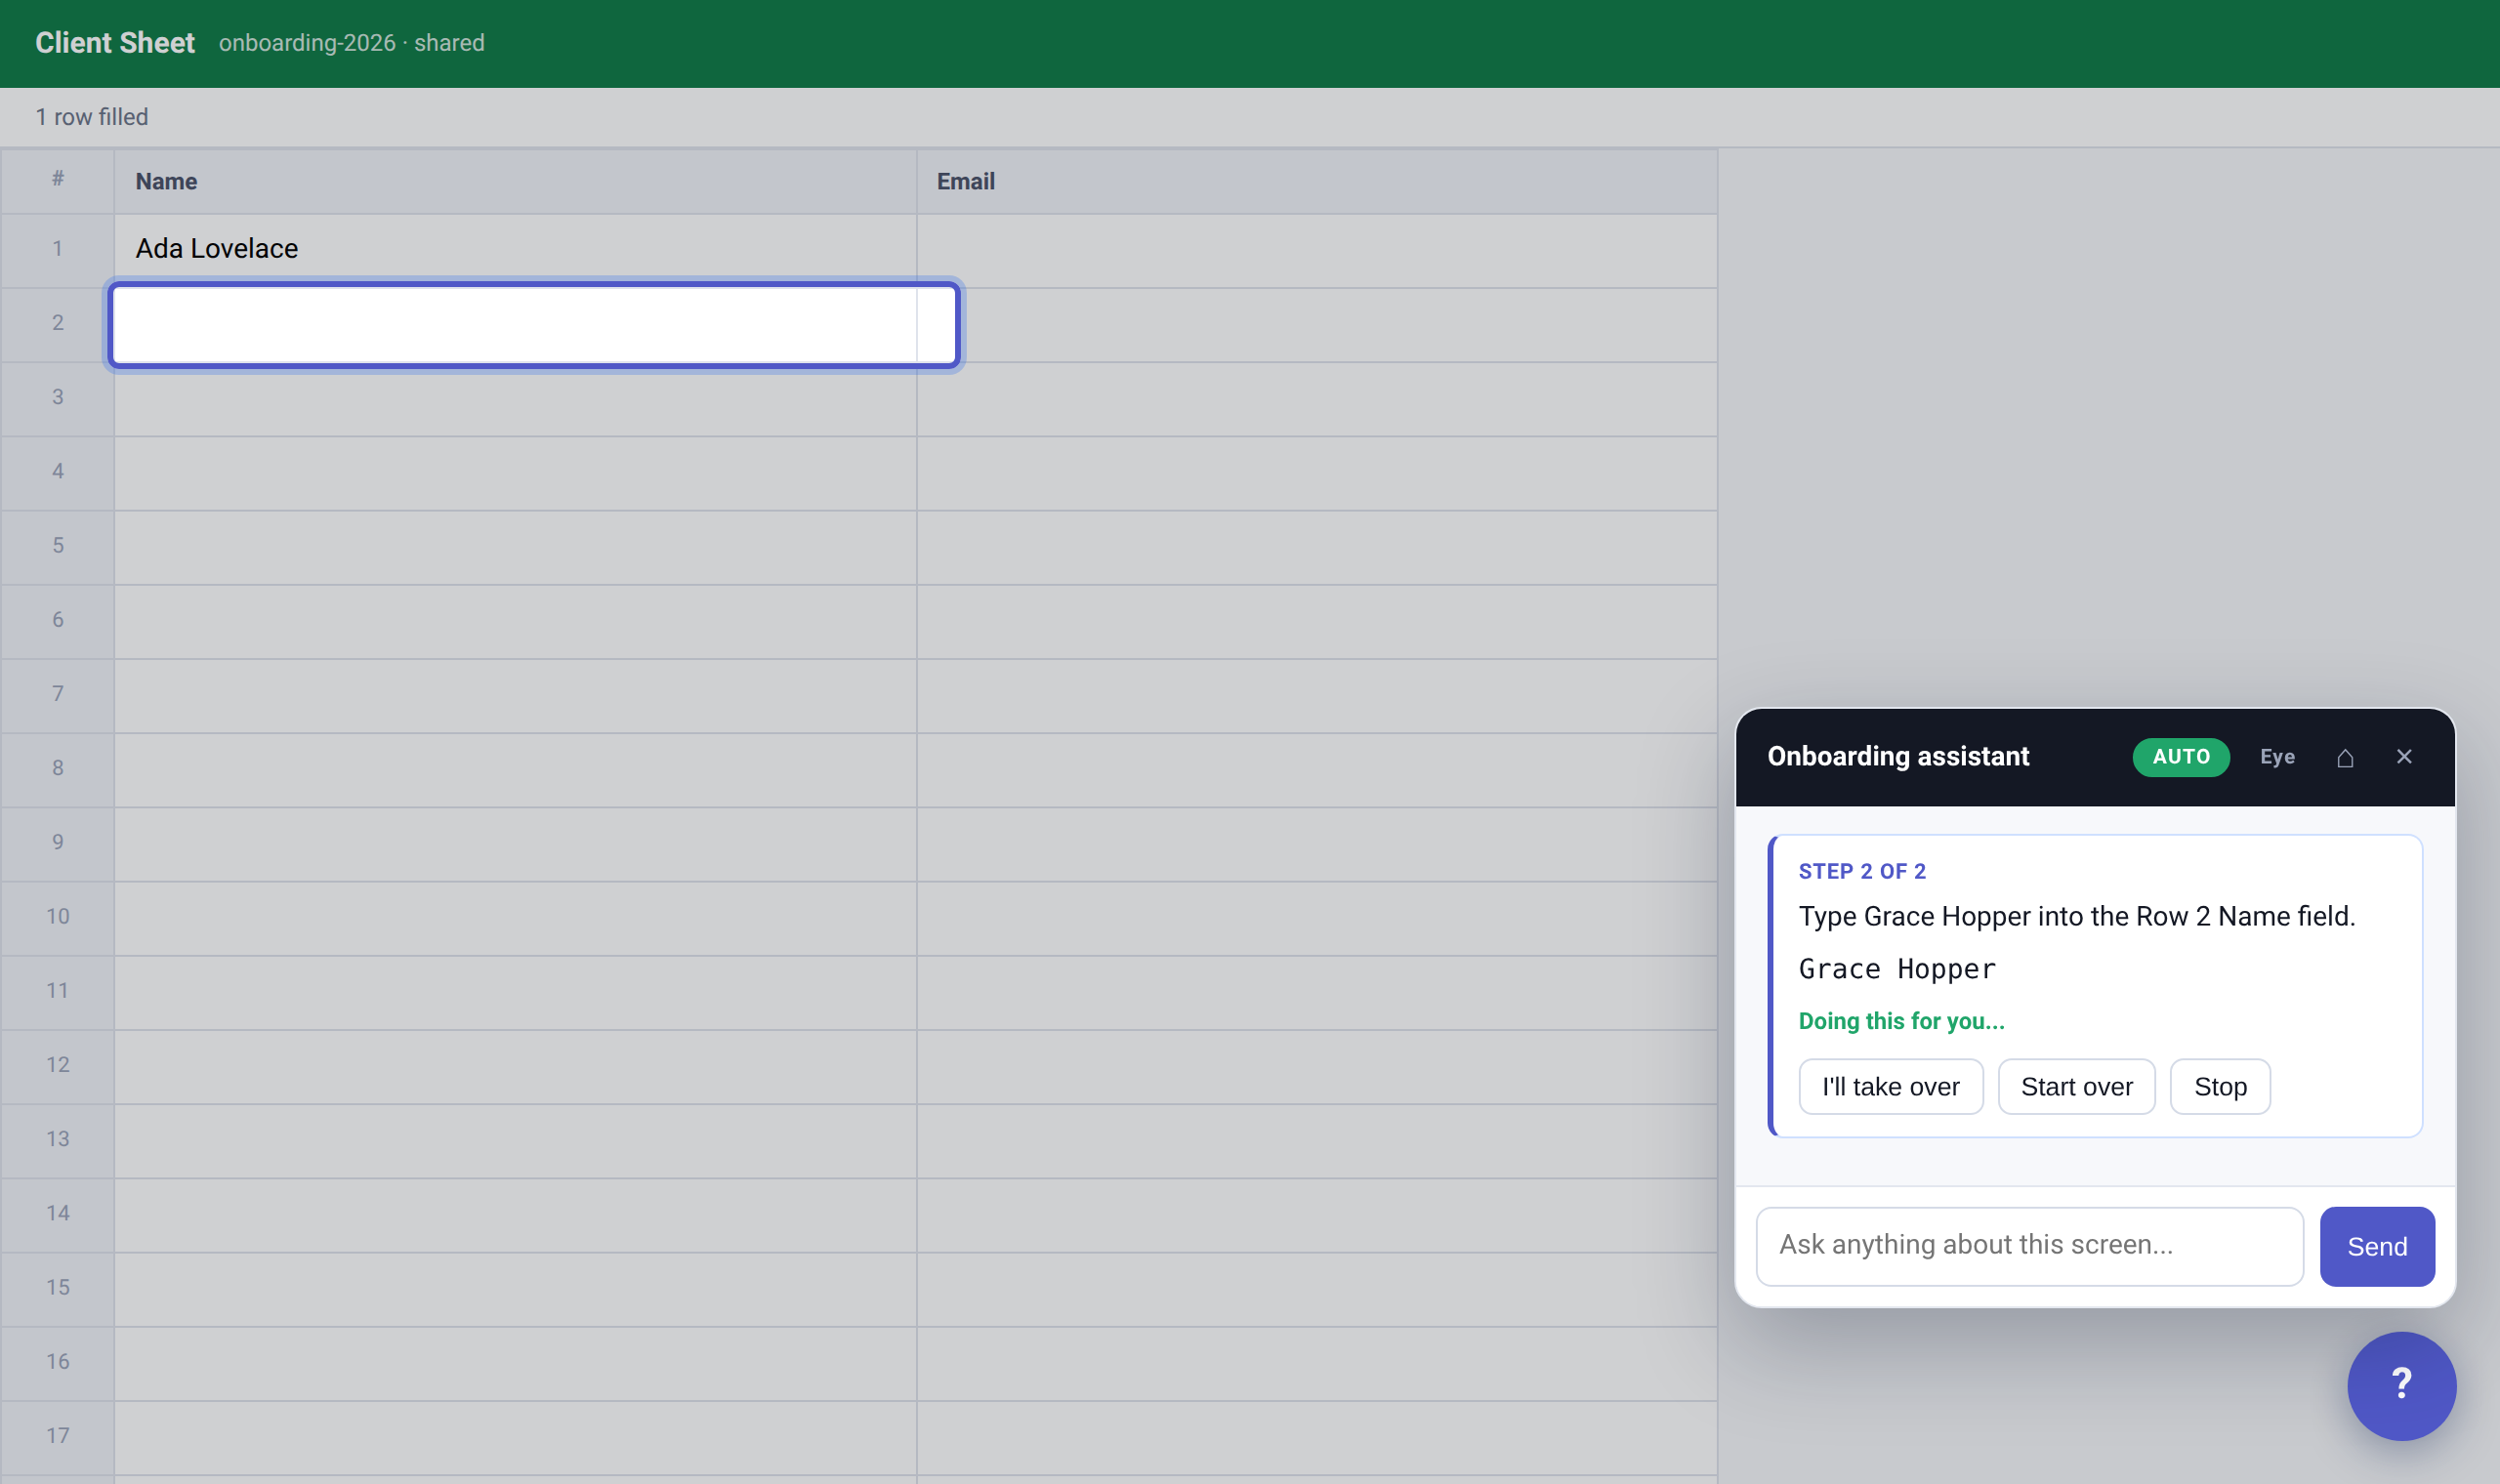
Task: Focus the Ask anything about this screen field
Action: [2029, 1246]
